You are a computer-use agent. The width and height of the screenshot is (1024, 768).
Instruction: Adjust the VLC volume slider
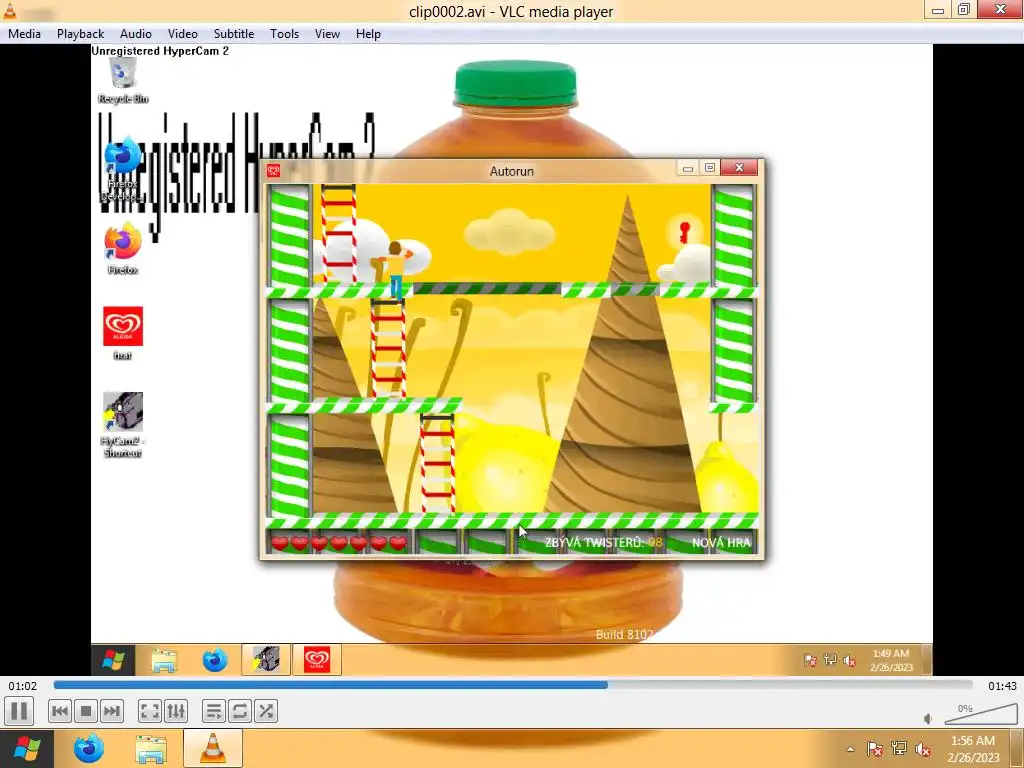[x=980, y=716]
